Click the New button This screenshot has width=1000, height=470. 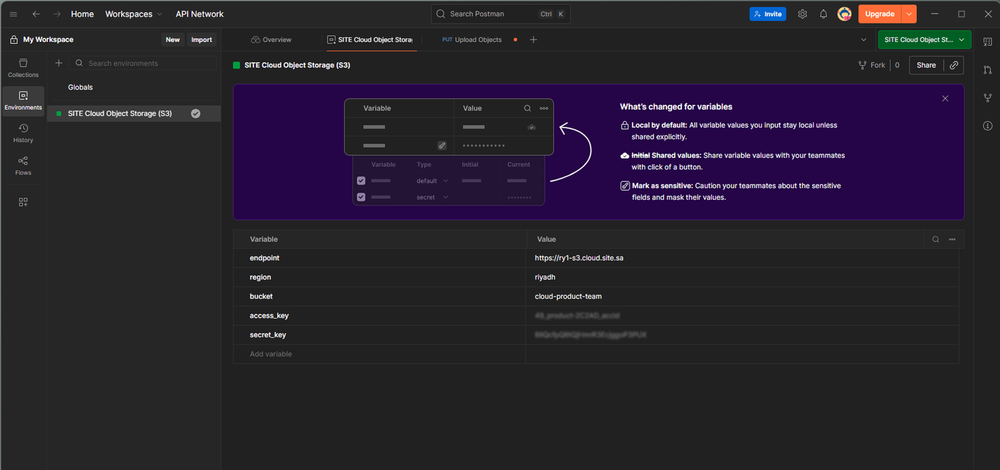[173, 40]
